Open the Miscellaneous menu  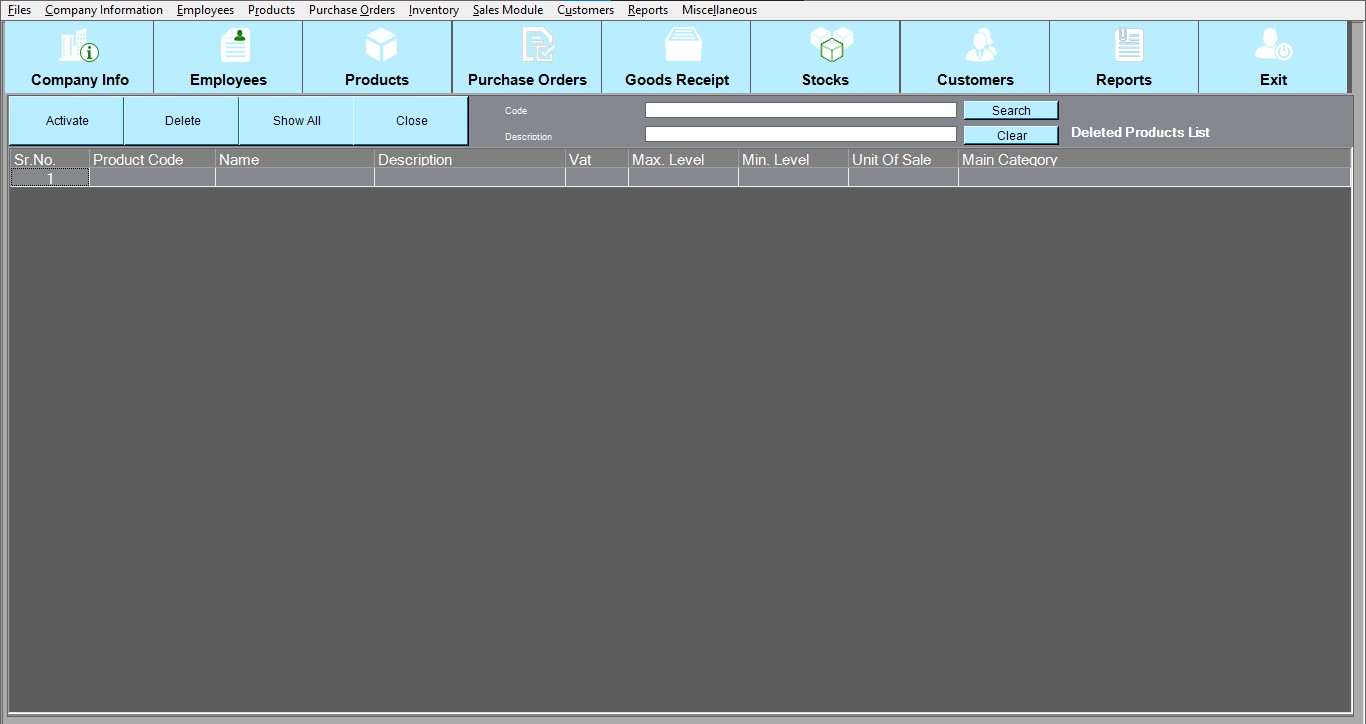(x=719, y=10)
